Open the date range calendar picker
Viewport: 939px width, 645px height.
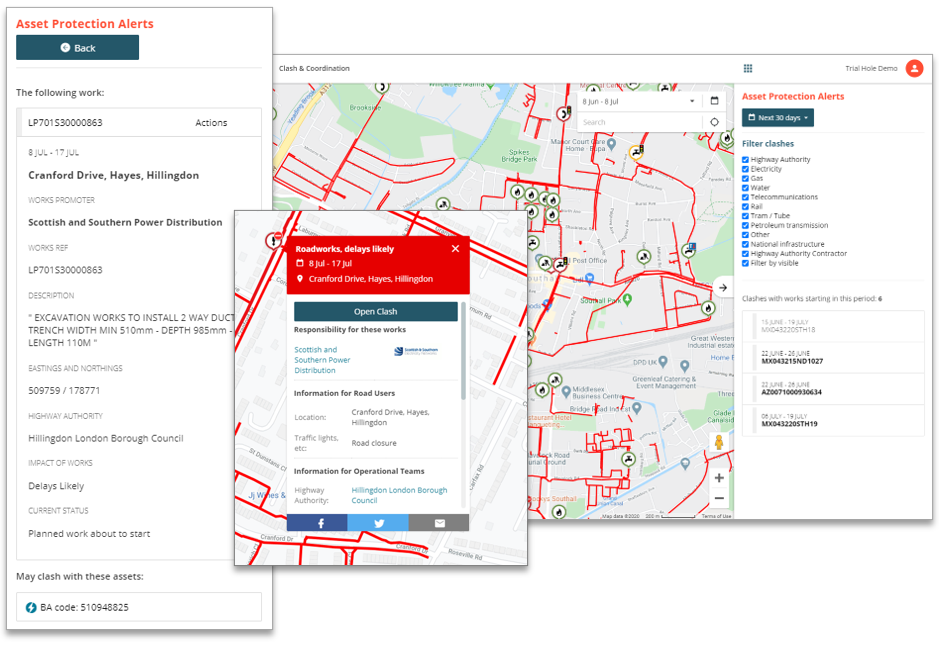715,101
